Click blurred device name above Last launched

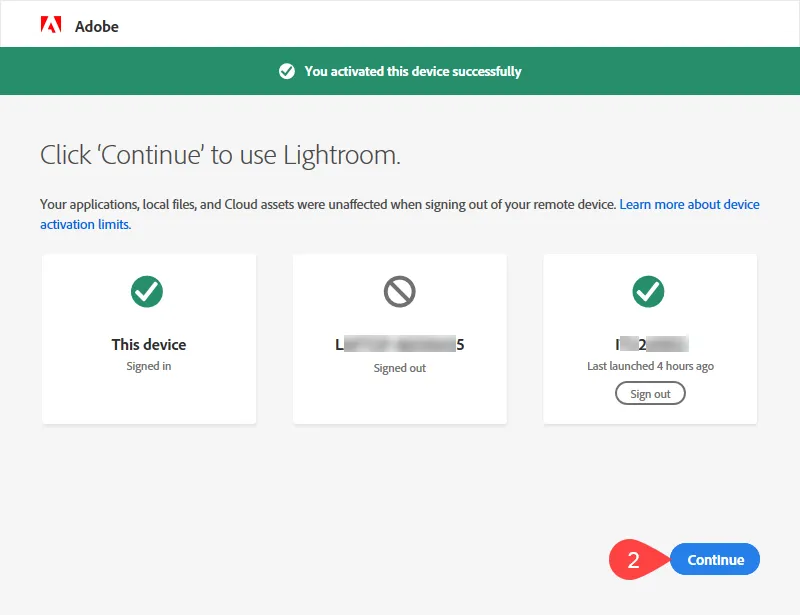pos(652,345)
